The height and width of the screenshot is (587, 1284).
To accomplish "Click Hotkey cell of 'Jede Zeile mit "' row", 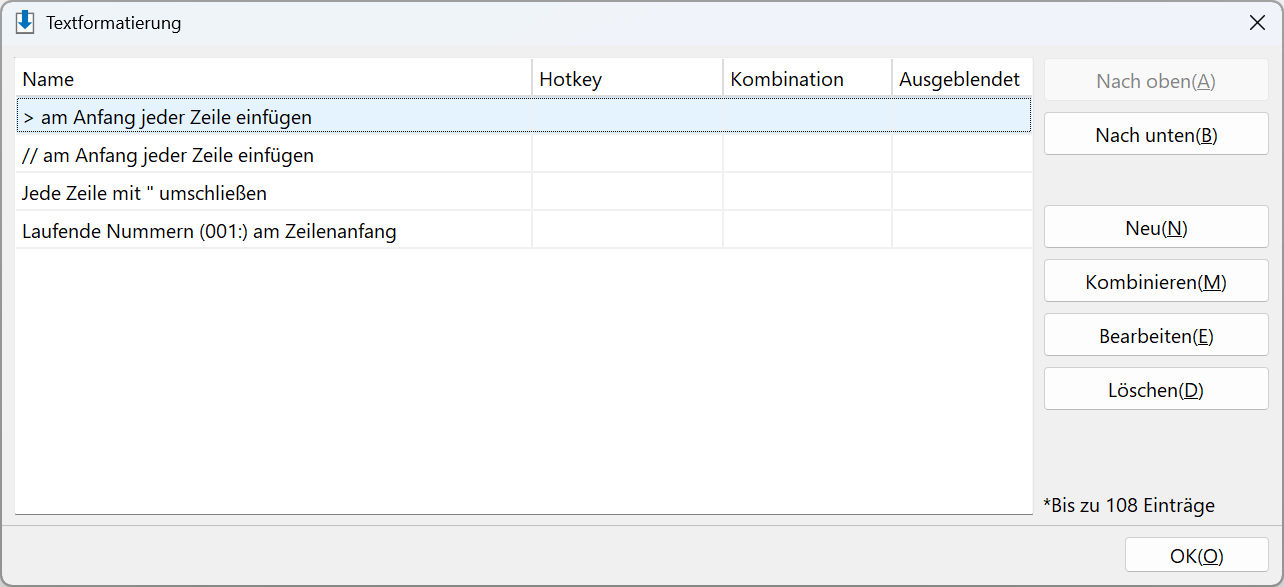I will (x=627, y=193).
